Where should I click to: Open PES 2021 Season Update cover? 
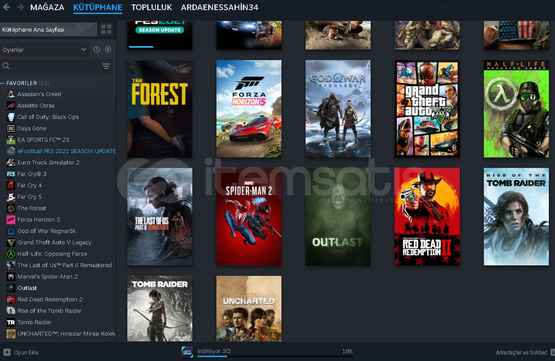point(160,35)
